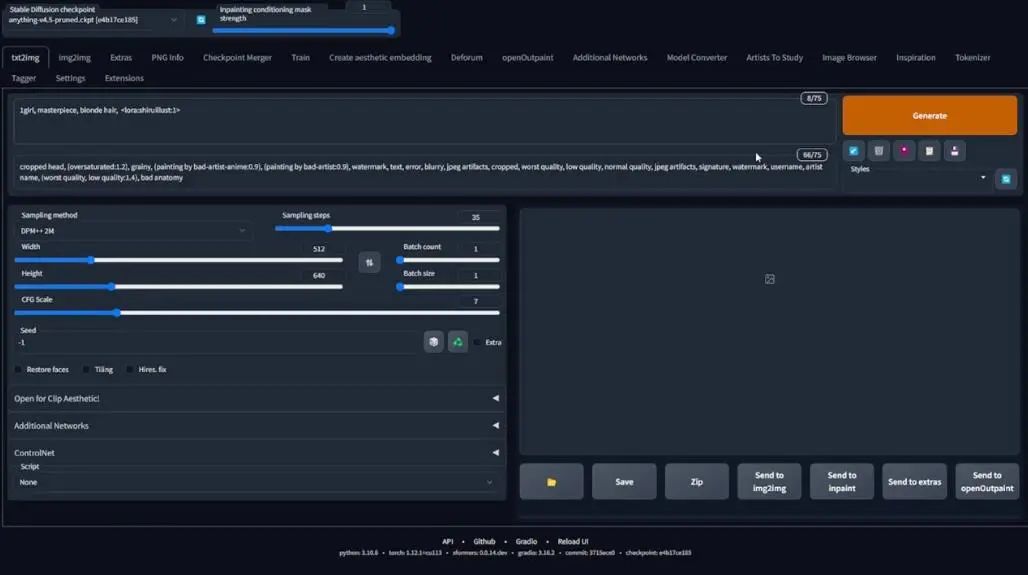Image resolution: width=1028 pixels, height=575 pixels.
Task: Open Checkpoint Merger tab
Action: [237, 58]
